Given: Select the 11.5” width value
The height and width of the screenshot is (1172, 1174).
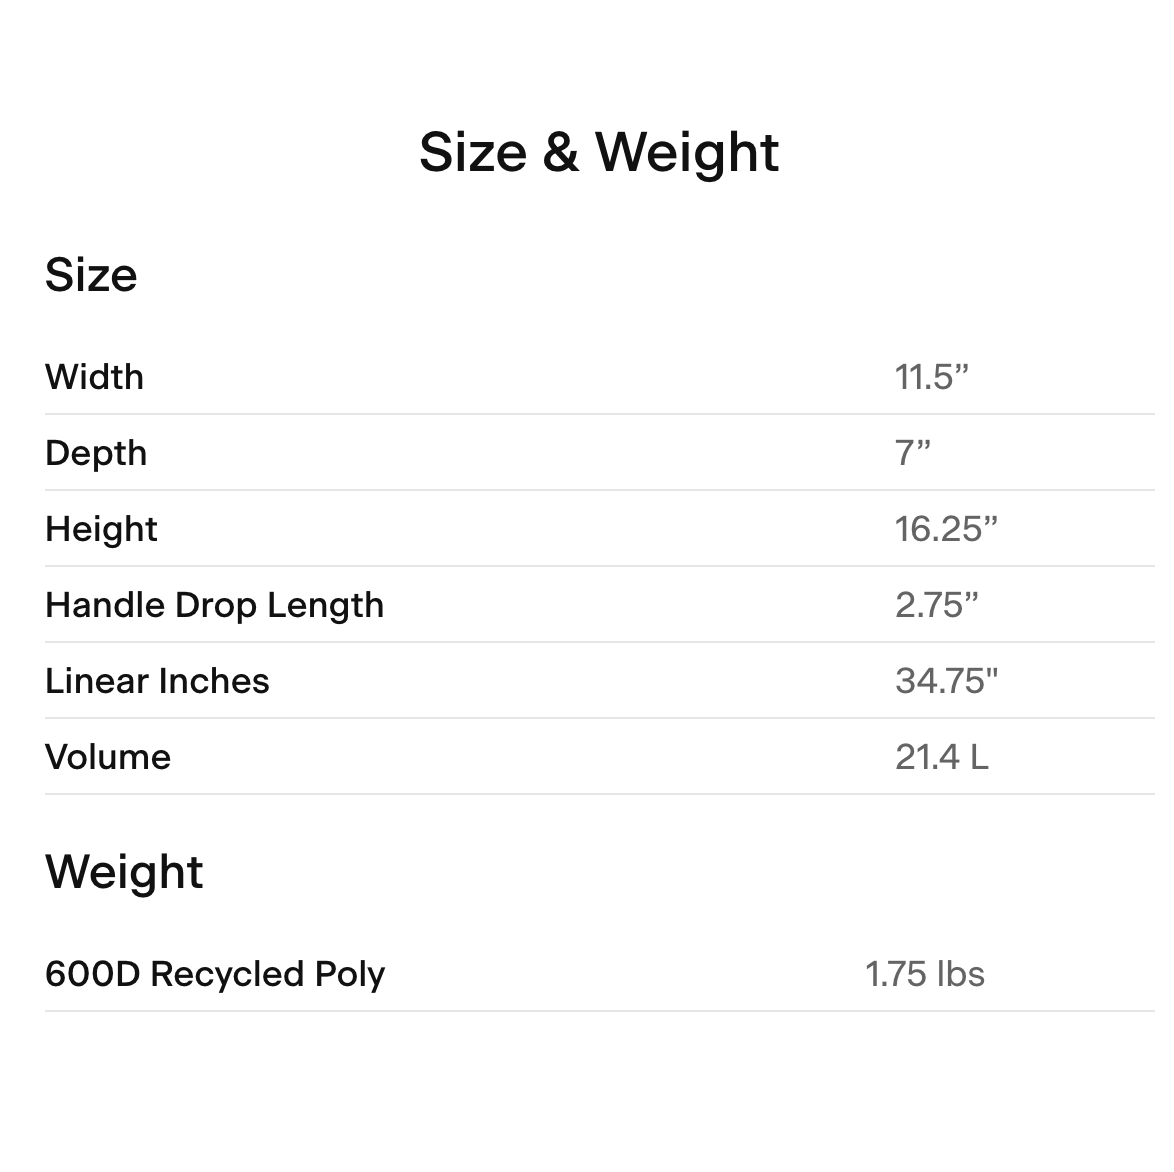Looking at the screenshot, I should (931, 377).
